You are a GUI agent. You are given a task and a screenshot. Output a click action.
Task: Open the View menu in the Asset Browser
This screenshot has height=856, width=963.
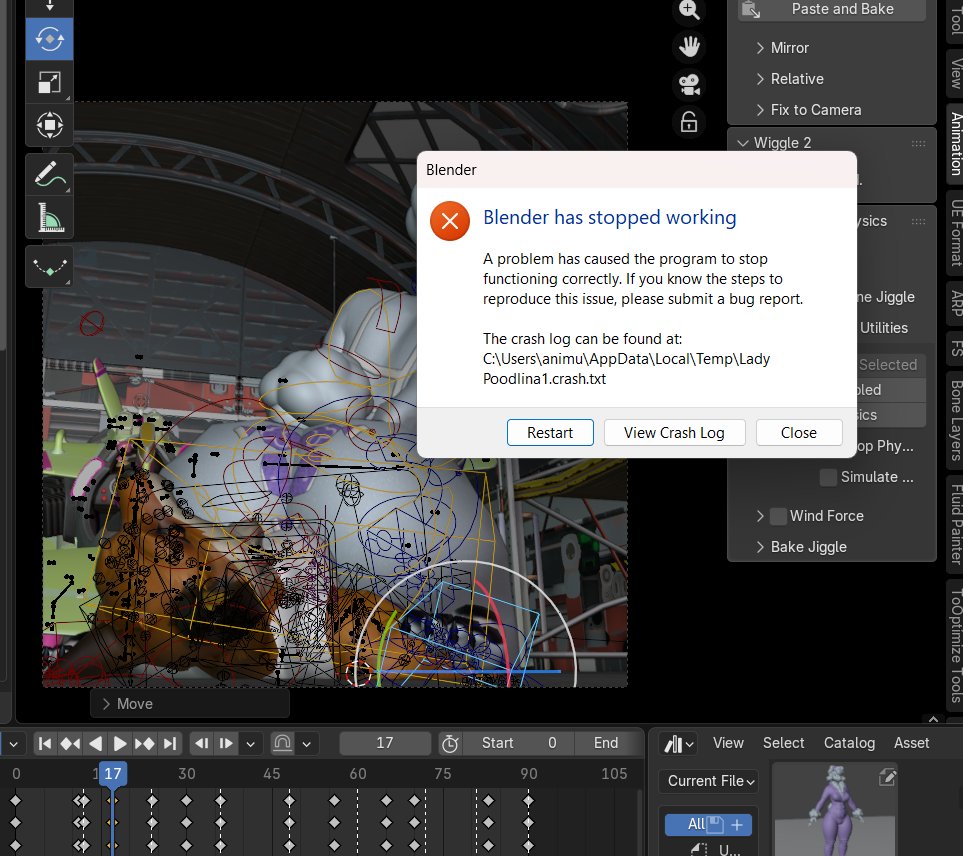click(x=728, y=743)
